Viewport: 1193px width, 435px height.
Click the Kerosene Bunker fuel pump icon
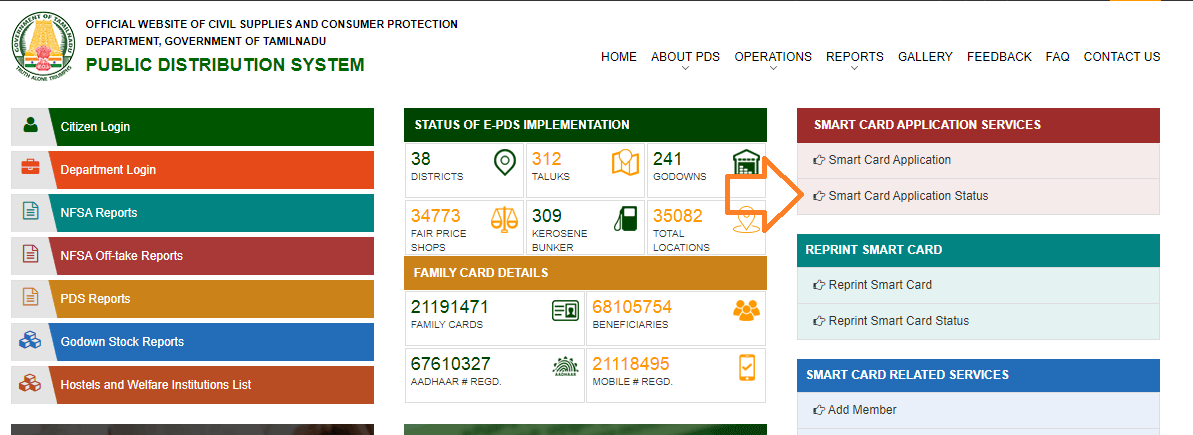pos(626,219)
